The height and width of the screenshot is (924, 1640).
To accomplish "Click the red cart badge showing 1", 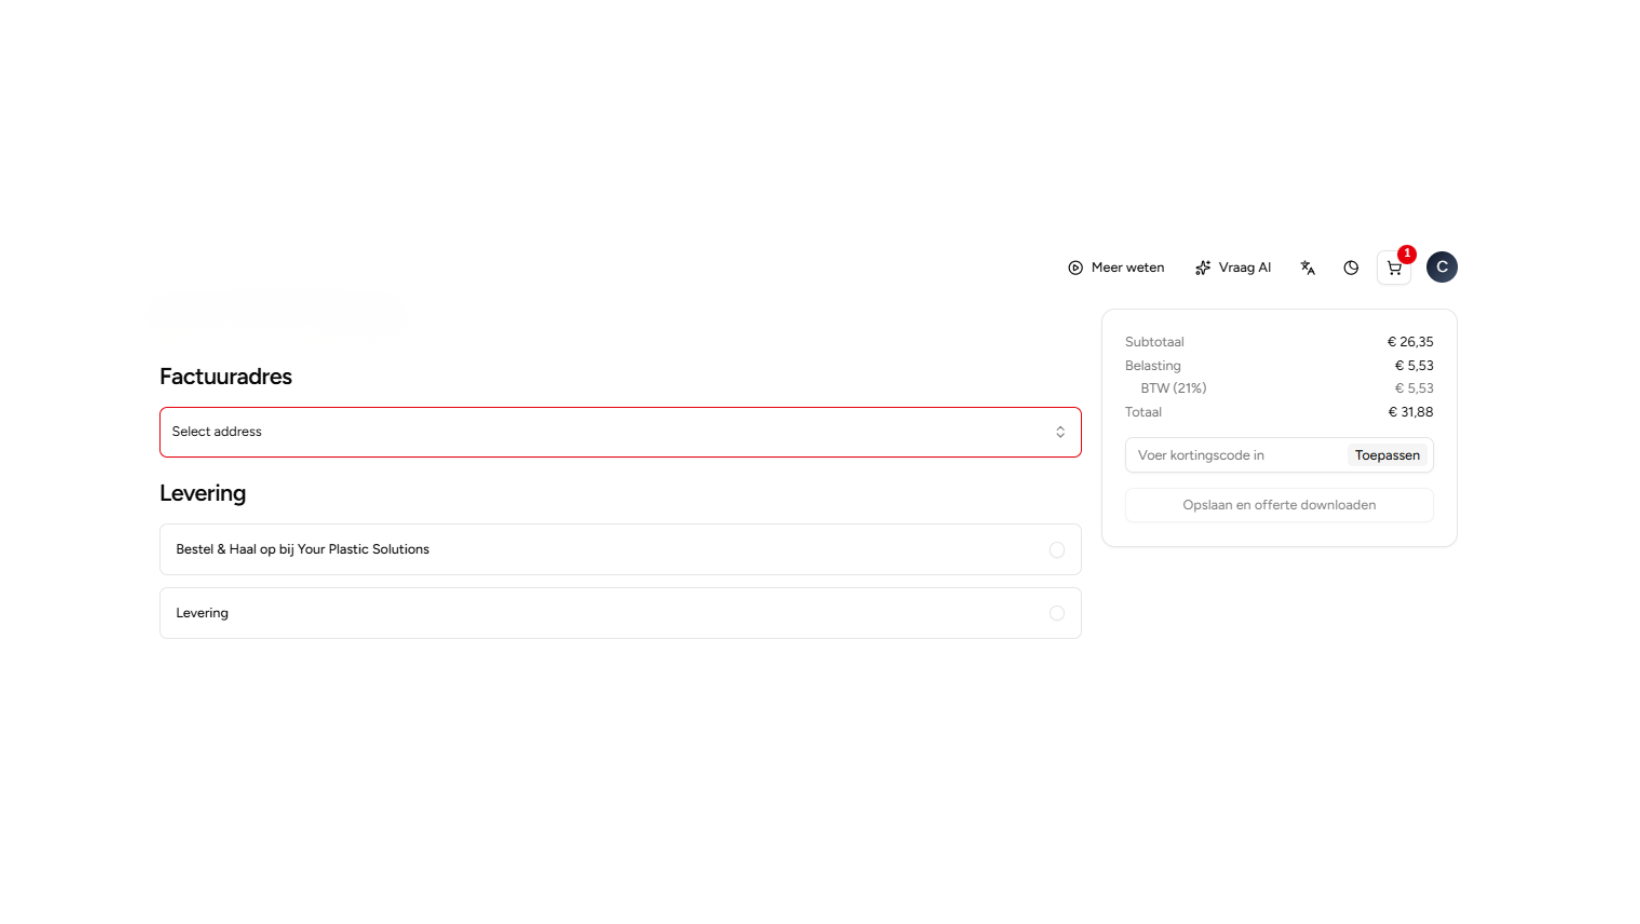I will point(1406,254).
